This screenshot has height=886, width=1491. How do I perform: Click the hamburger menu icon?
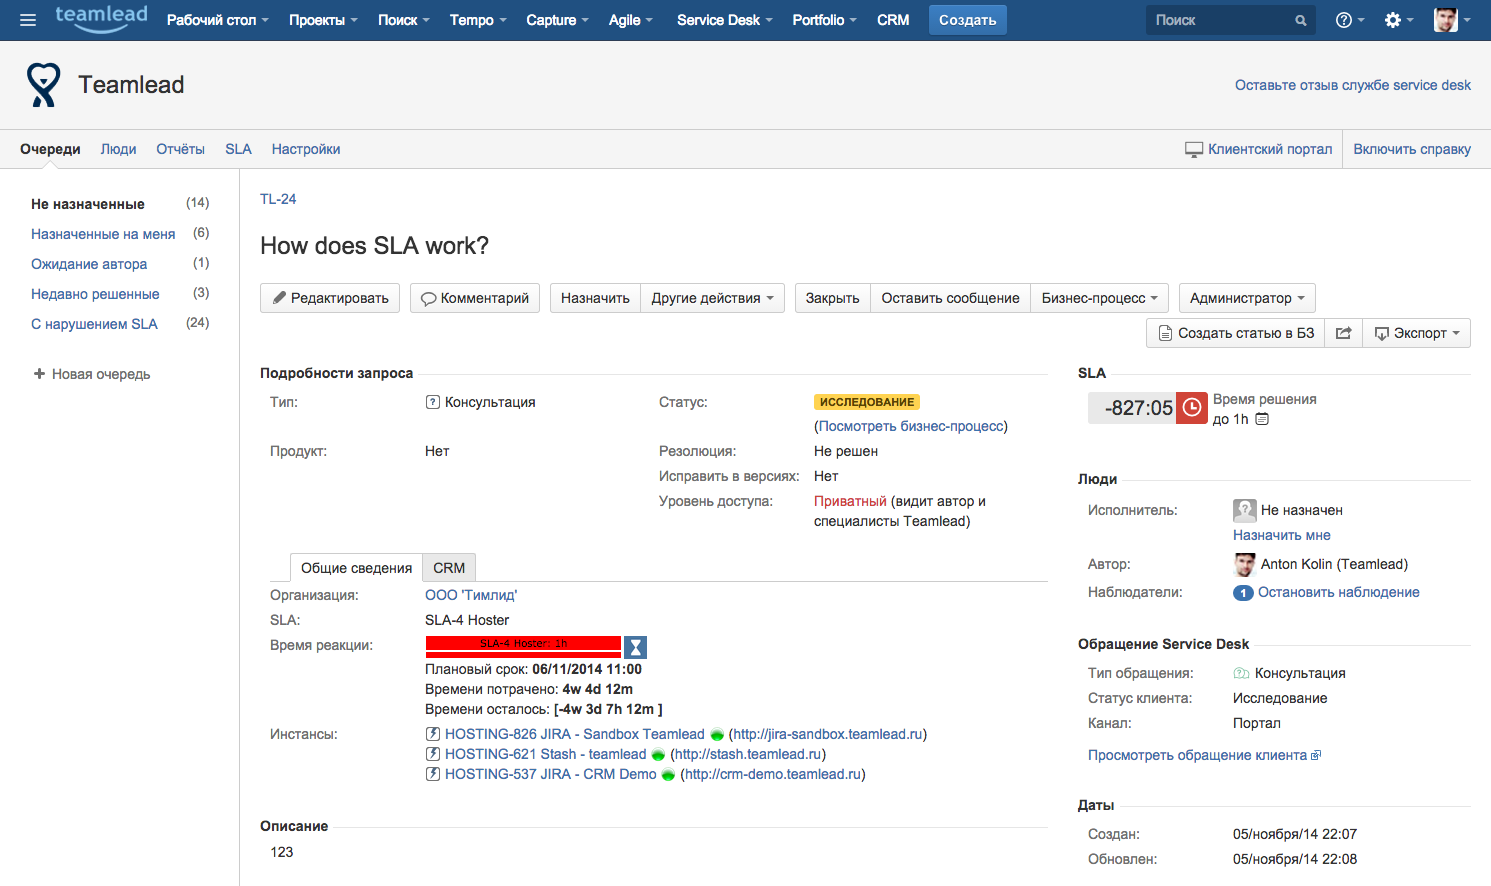click(x=27, y=19)
